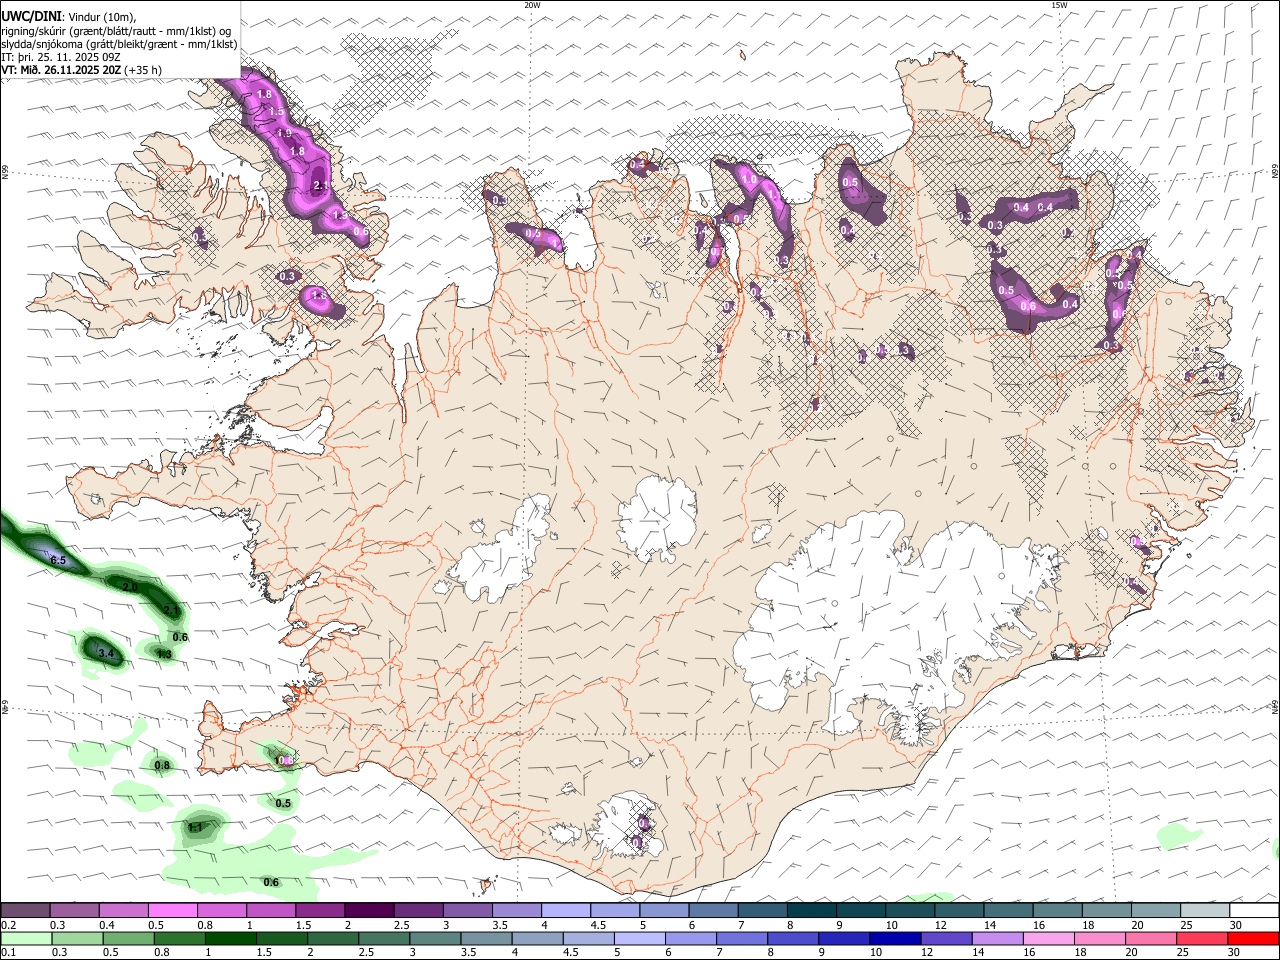Select the bright red swatch ending at 30

point(1252,938)
